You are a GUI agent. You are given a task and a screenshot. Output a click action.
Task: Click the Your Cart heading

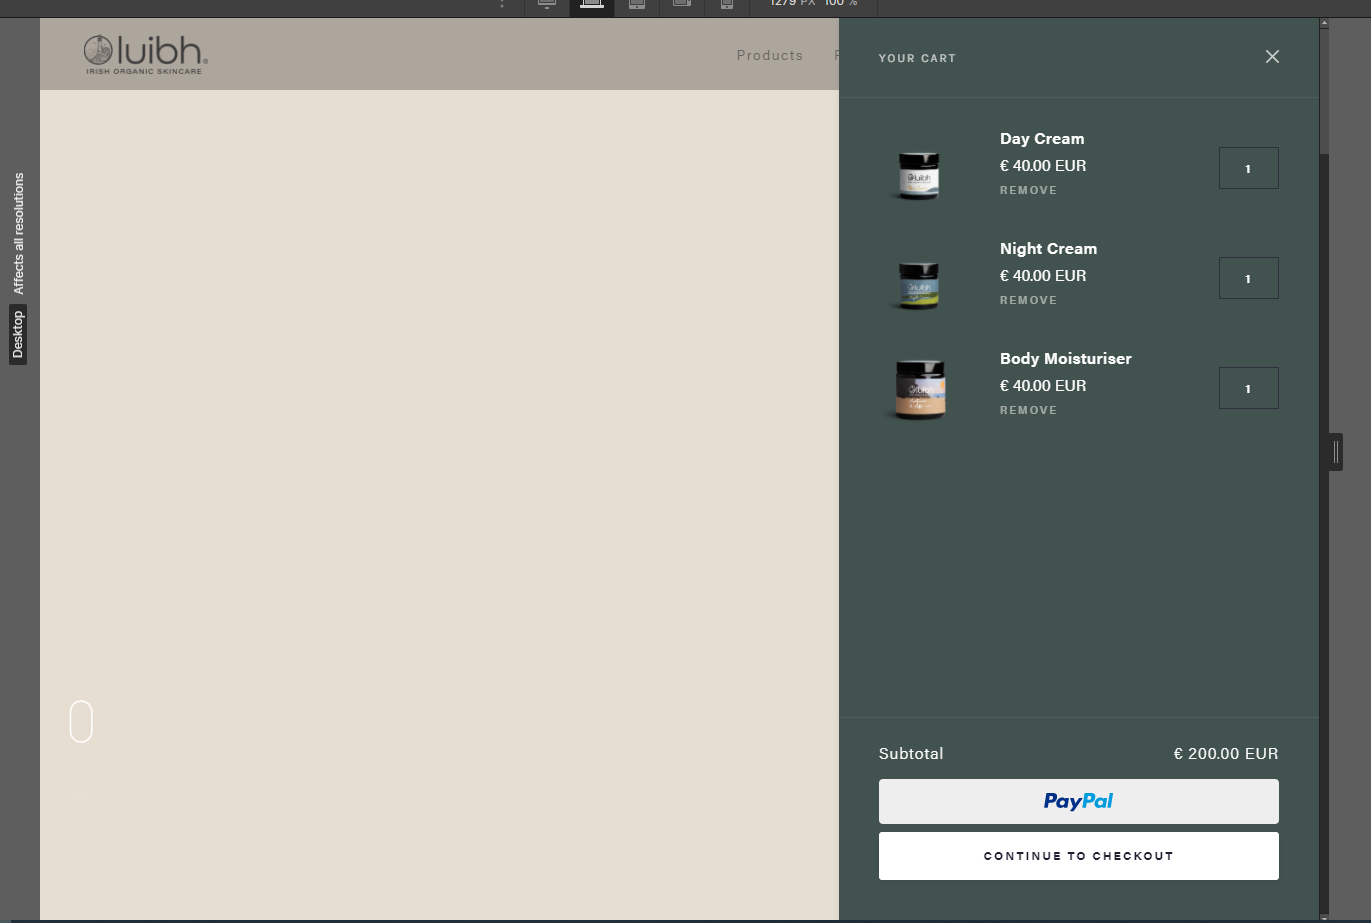(917, 58)
